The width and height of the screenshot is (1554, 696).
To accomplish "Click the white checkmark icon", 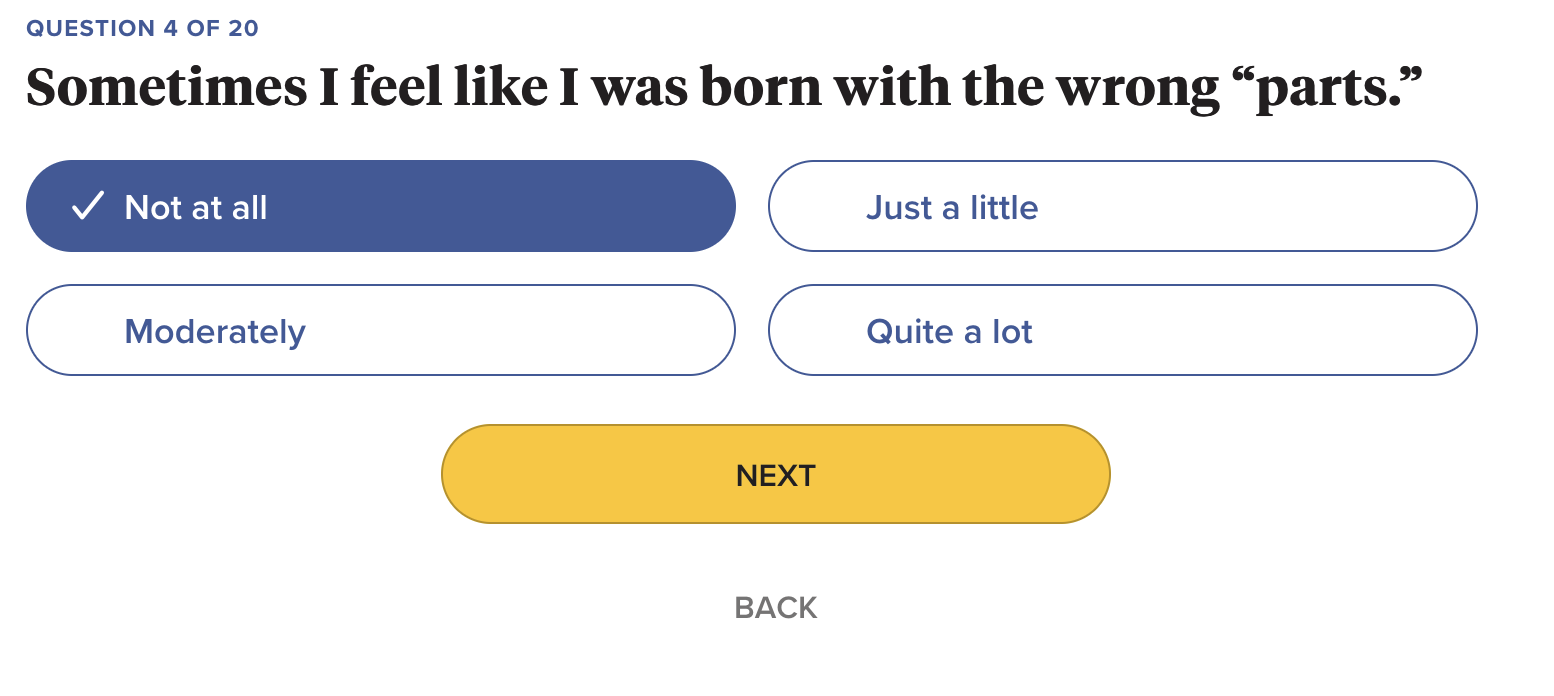I will click(88, 206).
